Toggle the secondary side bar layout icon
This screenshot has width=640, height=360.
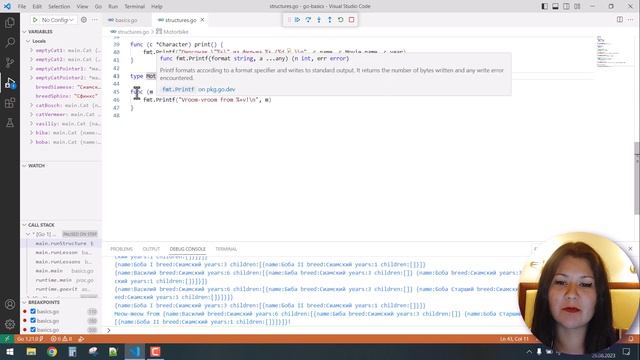[x=567, y=6]
